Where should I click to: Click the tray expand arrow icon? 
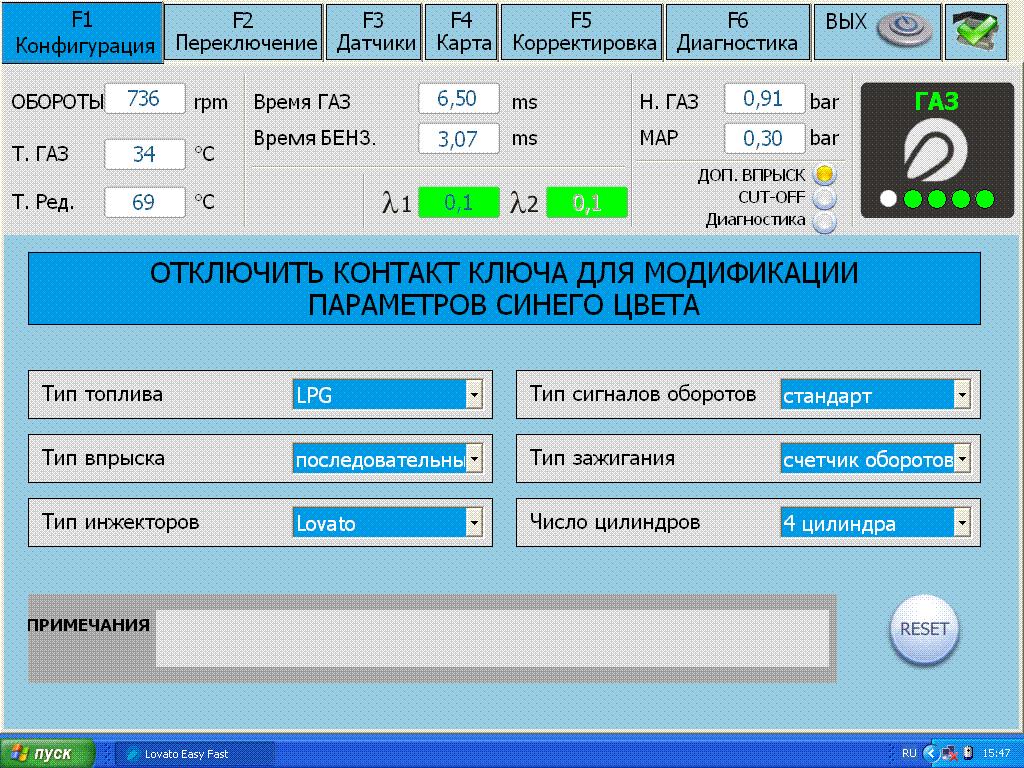(931, 754)
